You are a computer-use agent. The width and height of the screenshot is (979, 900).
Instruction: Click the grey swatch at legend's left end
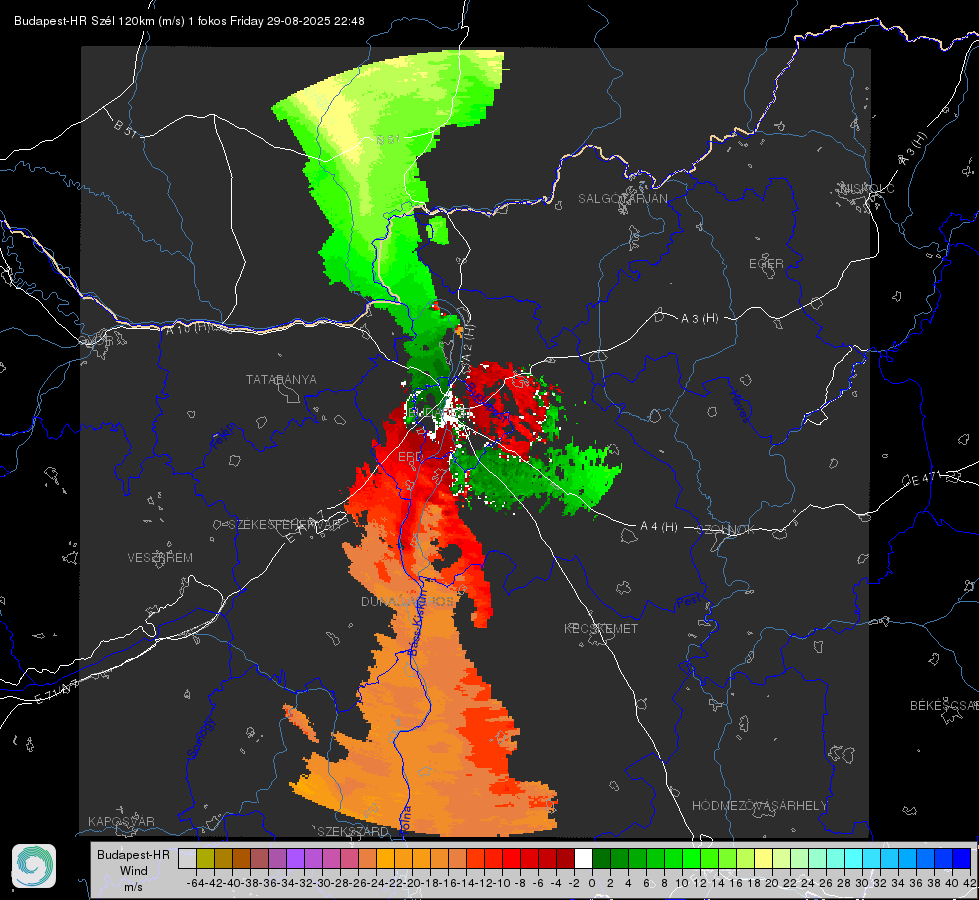coord(187,859)
